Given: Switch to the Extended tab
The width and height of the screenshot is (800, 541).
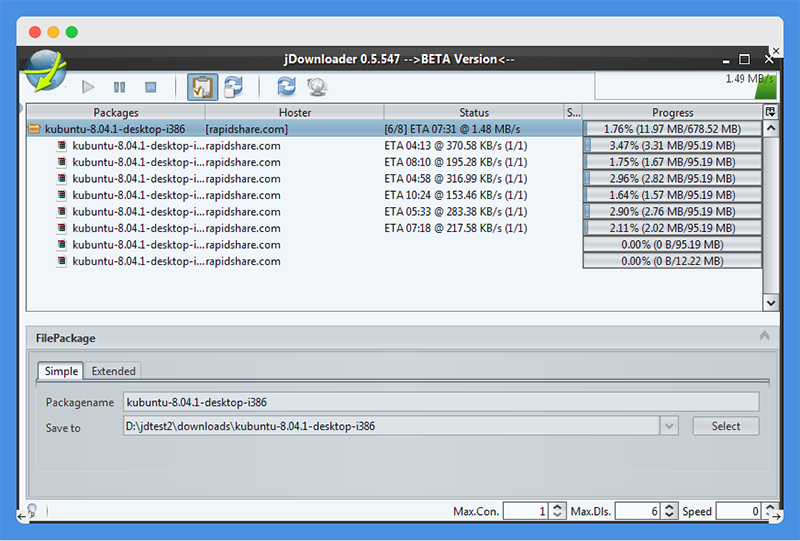Looking at the screenshot, I should (113, 371).
